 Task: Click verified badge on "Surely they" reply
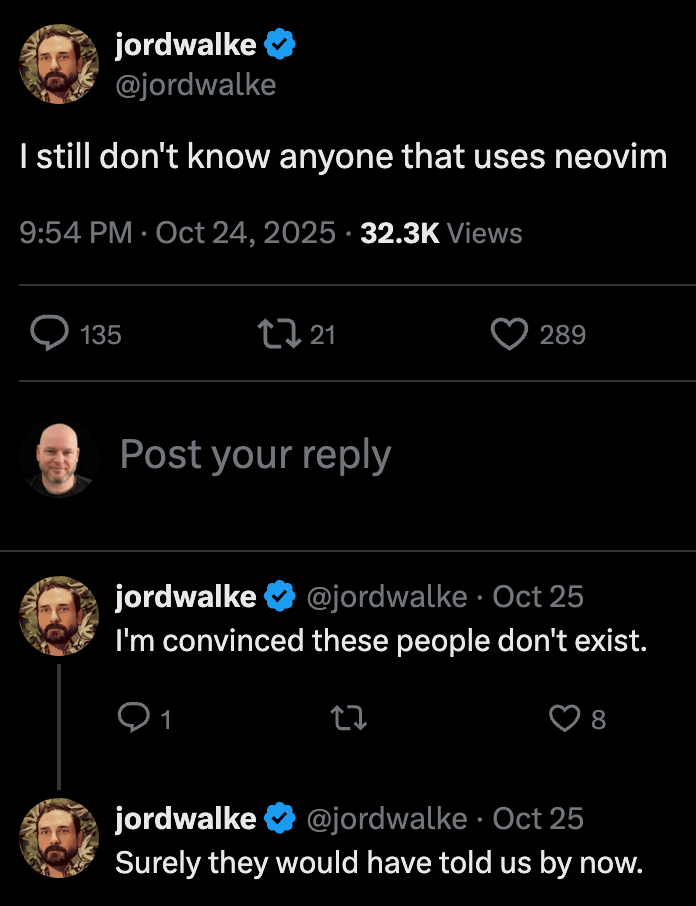point(279,819)
